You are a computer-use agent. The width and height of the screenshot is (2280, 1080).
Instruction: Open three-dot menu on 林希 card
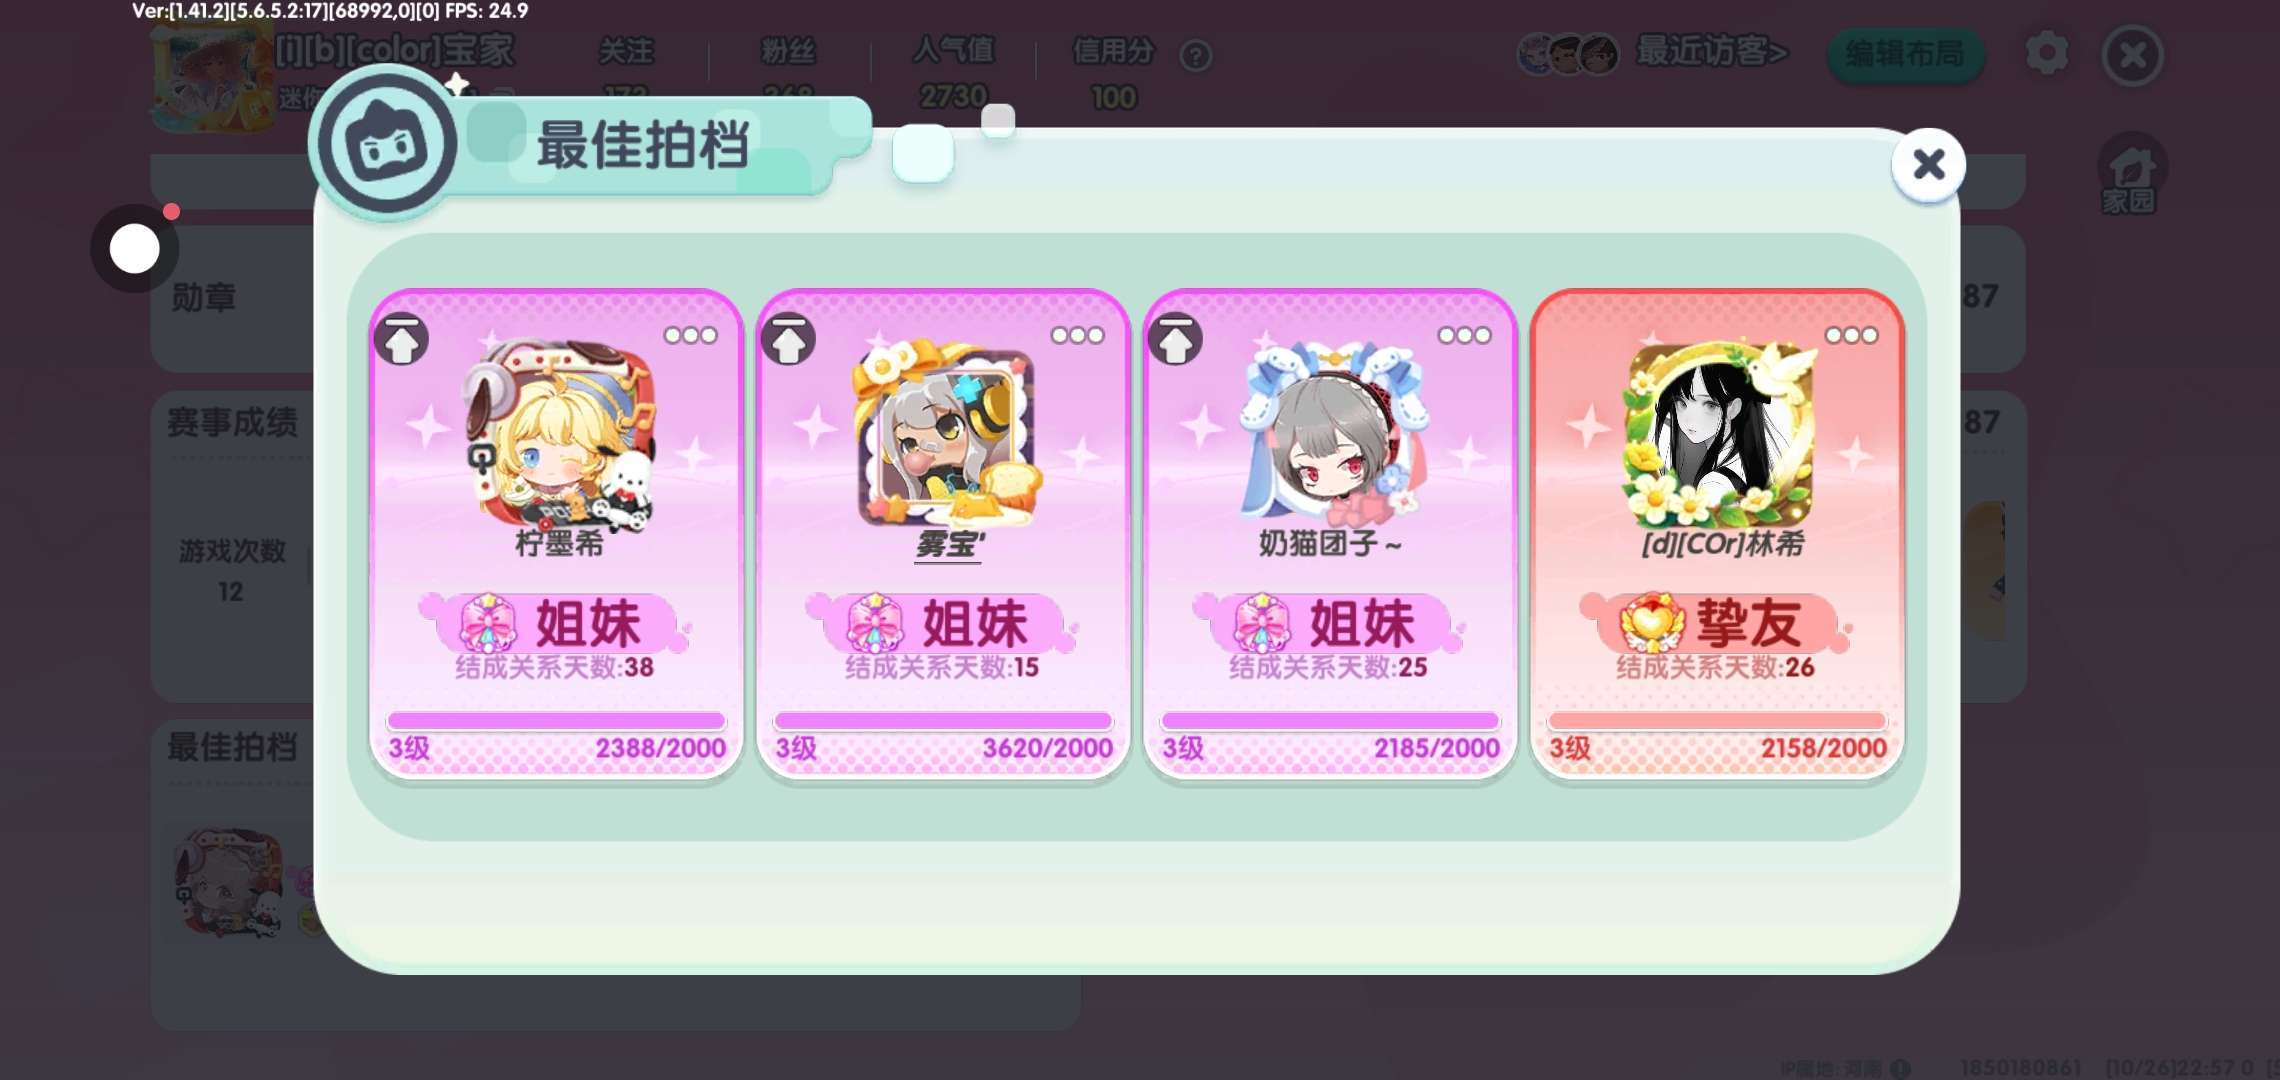pyautogui.click(x=1851, y=336)
